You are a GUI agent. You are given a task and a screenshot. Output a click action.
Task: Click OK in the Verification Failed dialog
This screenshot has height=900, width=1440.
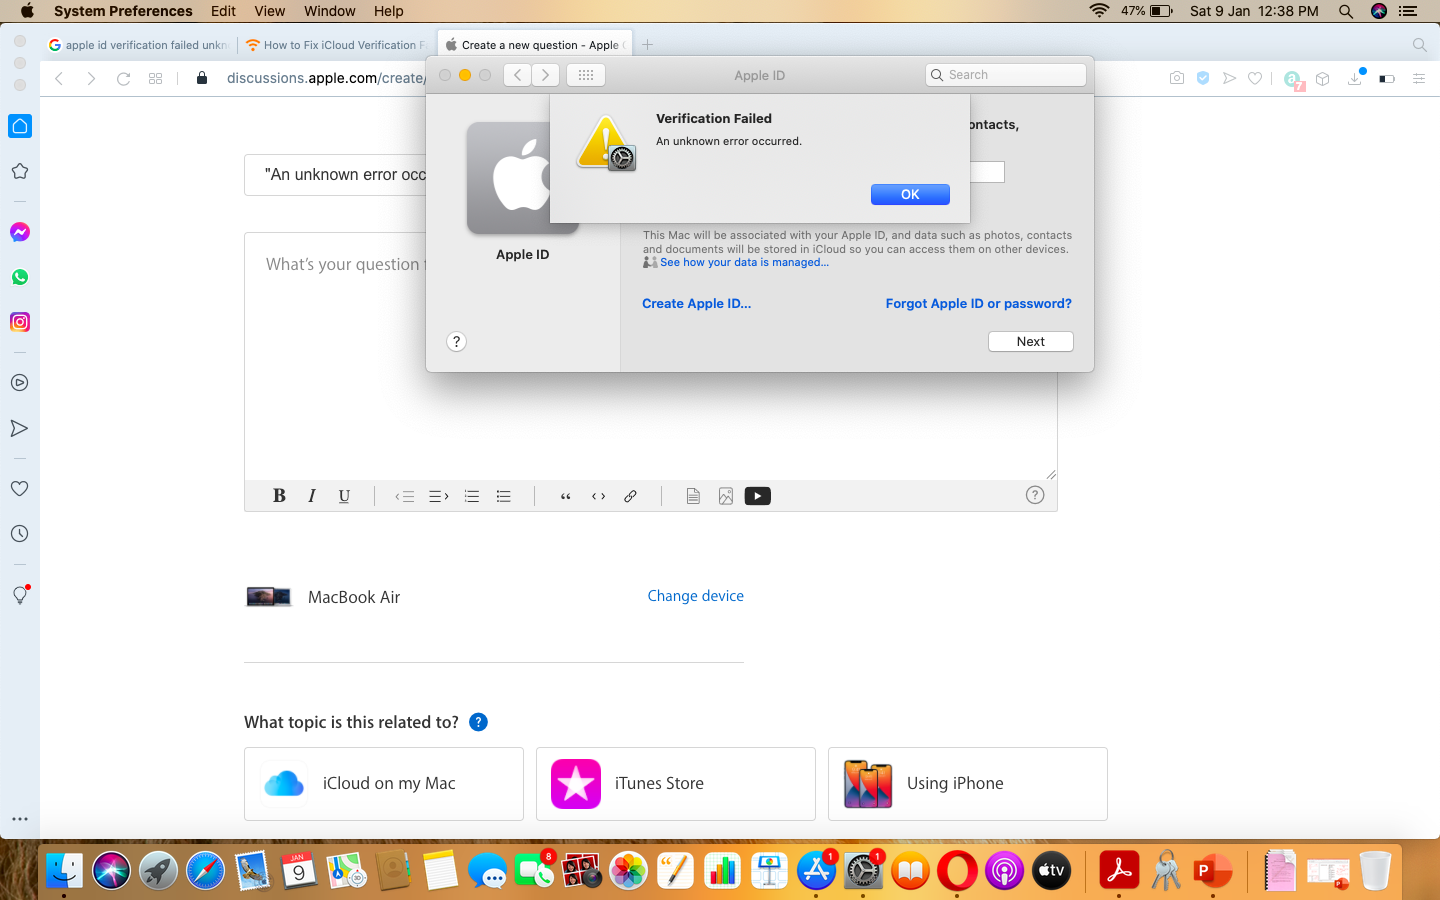point(910,194)
